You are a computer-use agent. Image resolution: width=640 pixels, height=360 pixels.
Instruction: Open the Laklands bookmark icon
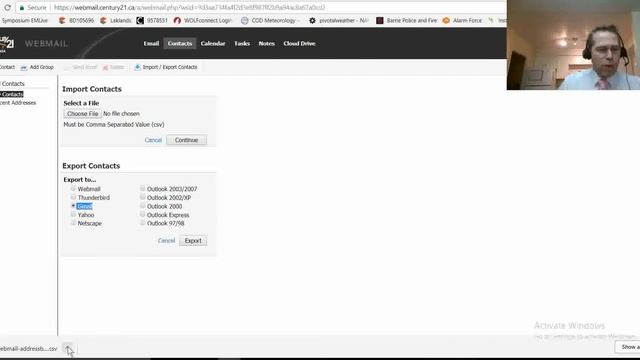(x=104, y=20)
